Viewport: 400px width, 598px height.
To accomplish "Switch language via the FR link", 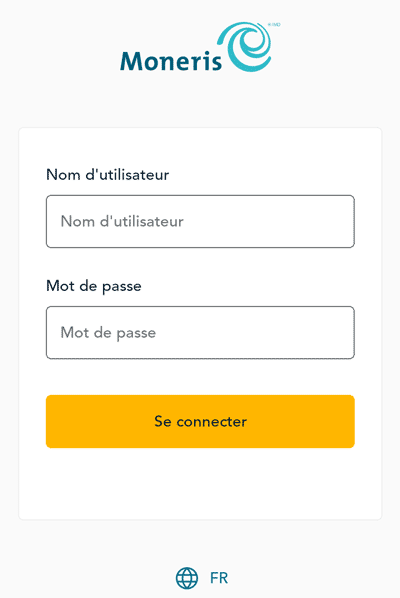I will [x=219, y=578].
